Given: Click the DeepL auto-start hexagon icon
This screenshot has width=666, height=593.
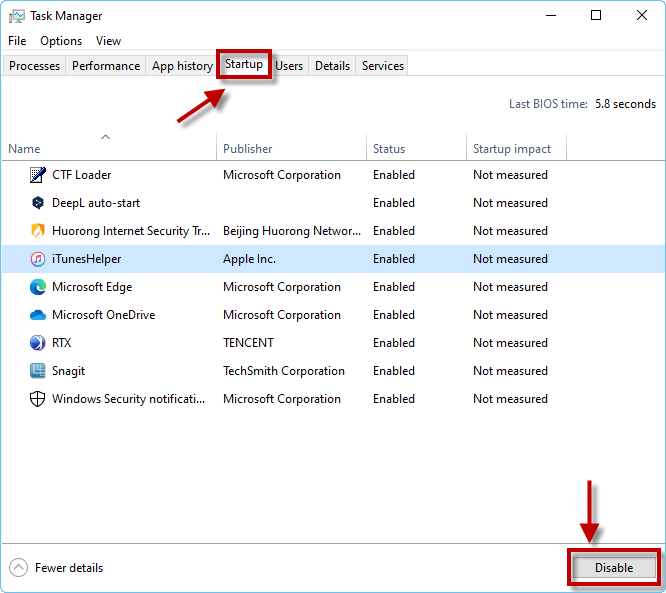Looking at the screenshot, I should [x=38, y=203].
